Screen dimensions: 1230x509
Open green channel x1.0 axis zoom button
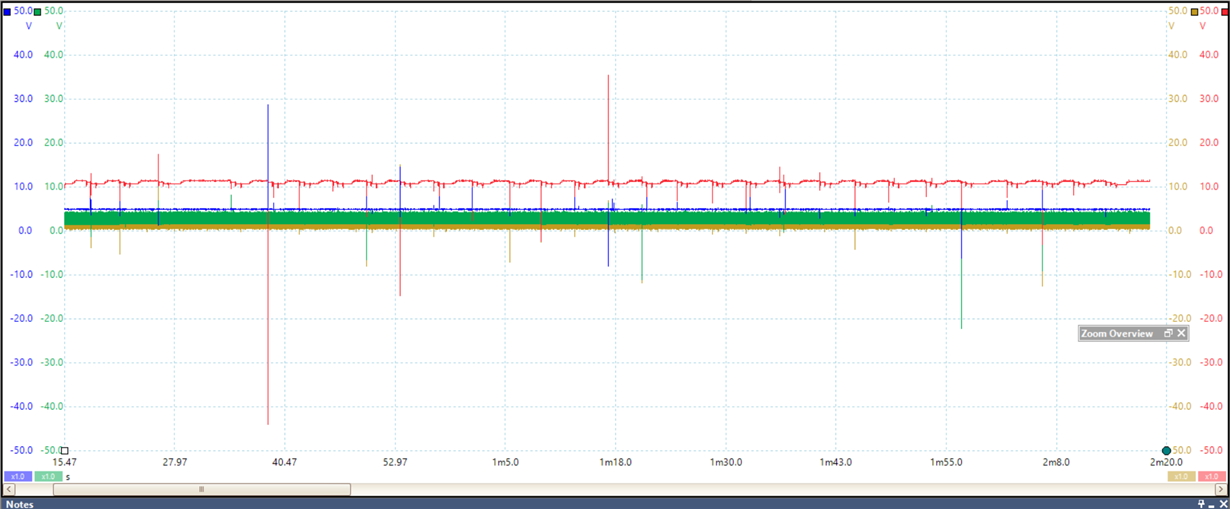point(48,477)
